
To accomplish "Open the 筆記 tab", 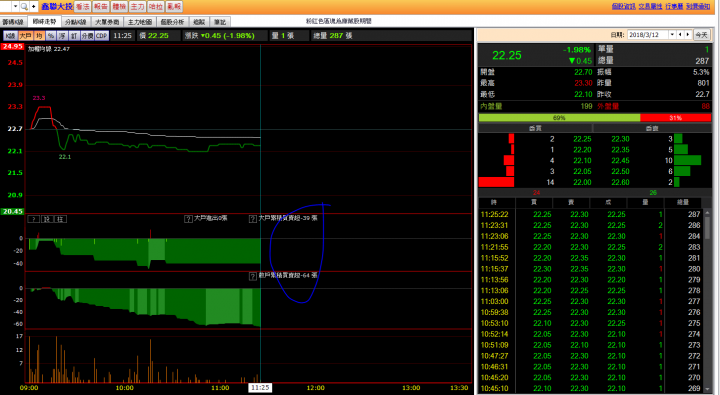I will click(220, 22).
